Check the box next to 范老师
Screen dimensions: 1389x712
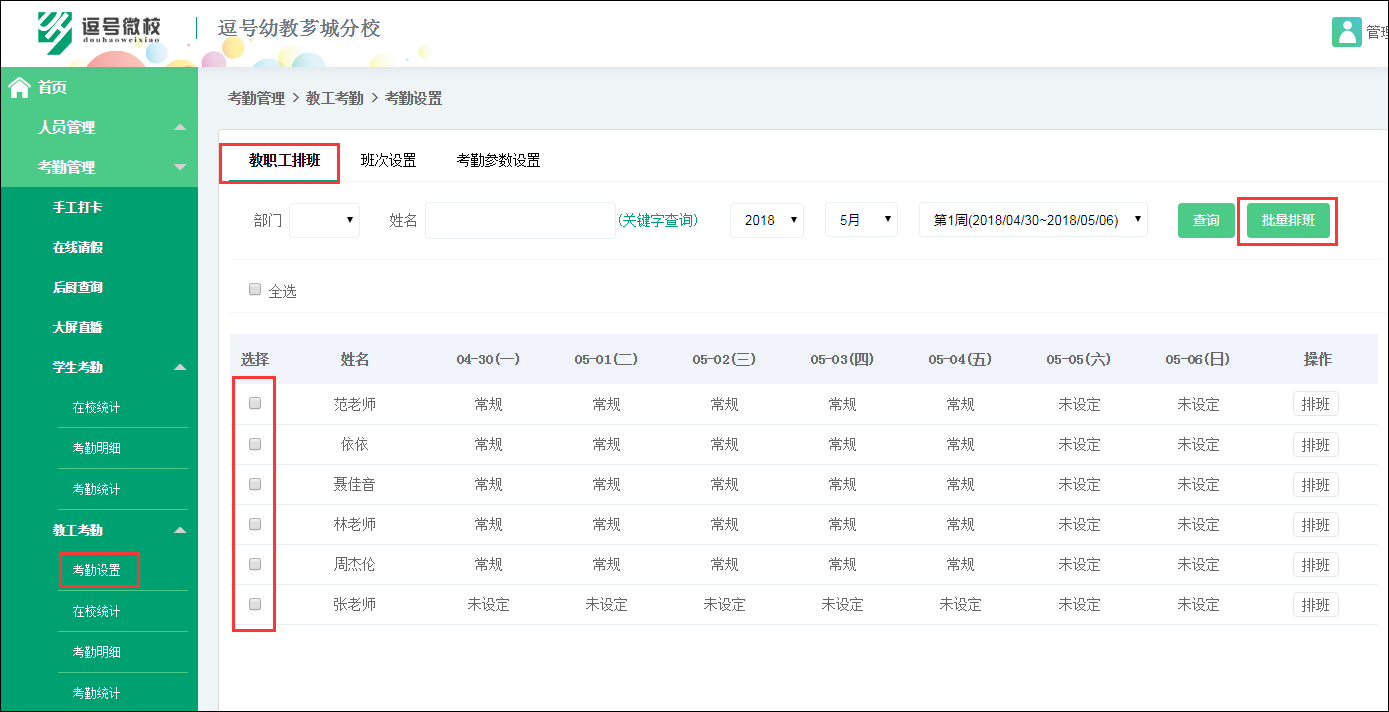pyautogui.click(x=254, y=404)
